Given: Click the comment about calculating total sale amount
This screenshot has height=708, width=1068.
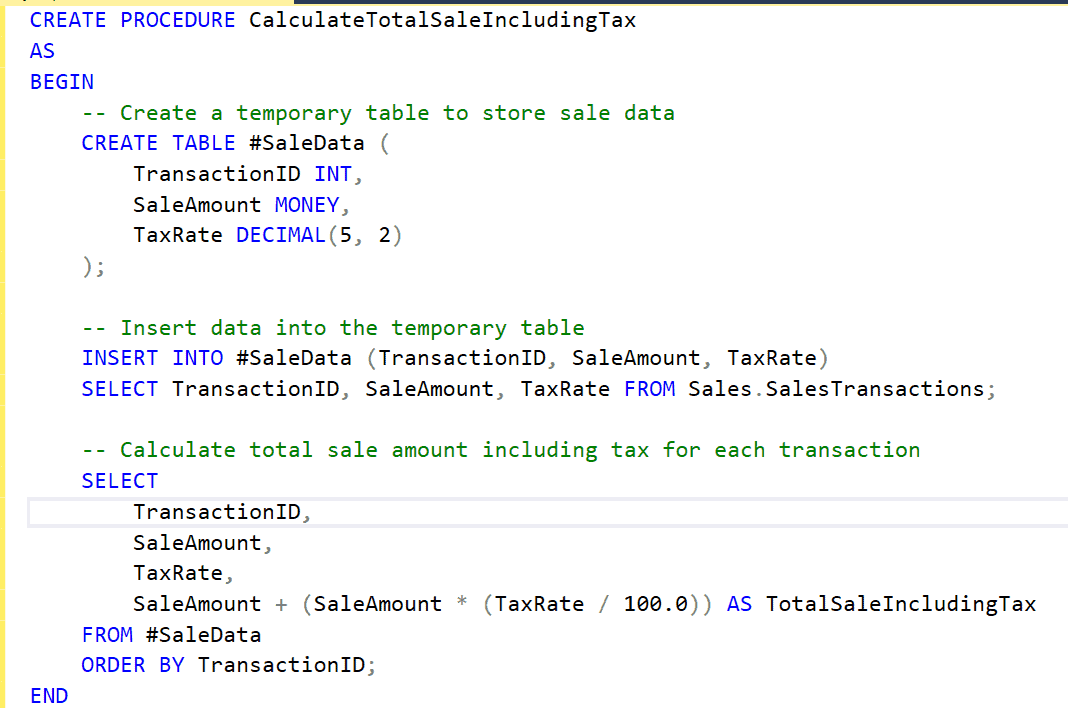Looking at the screenshot, I should pyautogui.click(x=500, y=450).
